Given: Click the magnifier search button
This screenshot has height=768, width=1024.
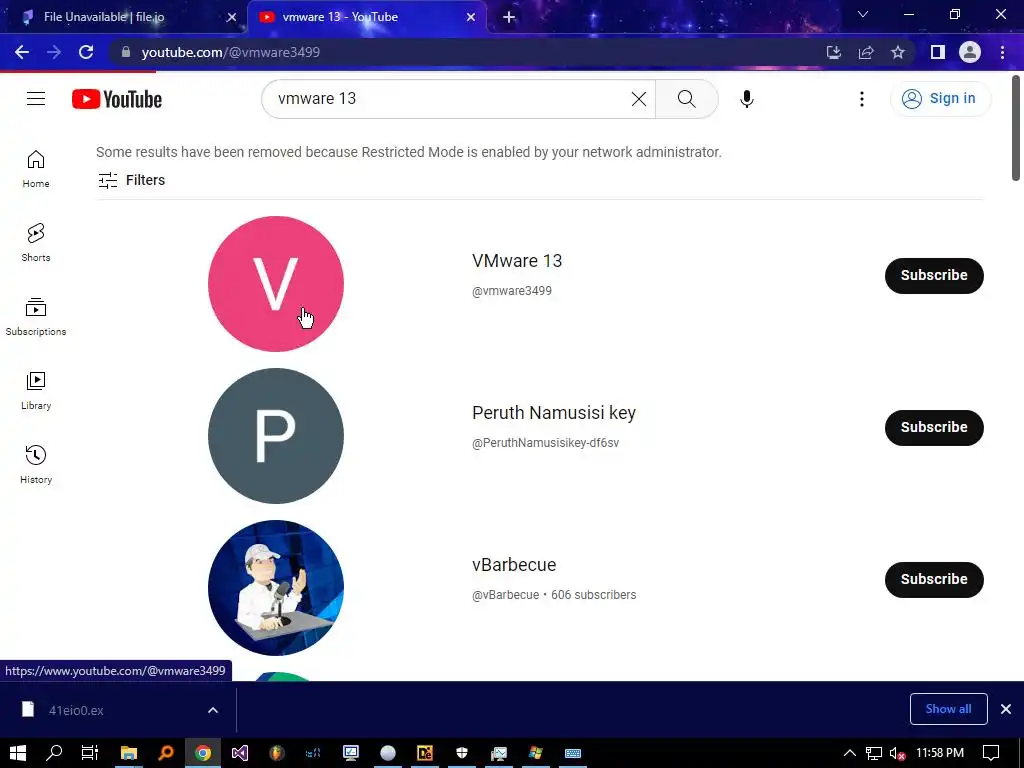Looking at the screenshot, I should click(686, 99).
